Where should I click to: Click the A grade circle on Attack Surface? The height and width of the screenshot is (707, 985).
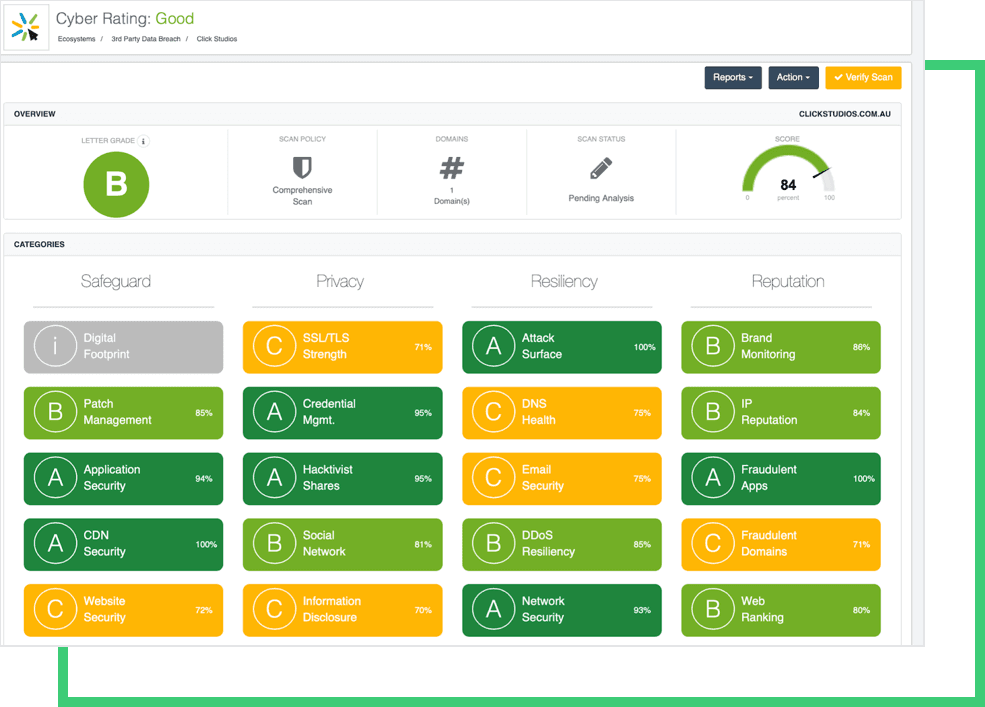[x=493, y=347]
